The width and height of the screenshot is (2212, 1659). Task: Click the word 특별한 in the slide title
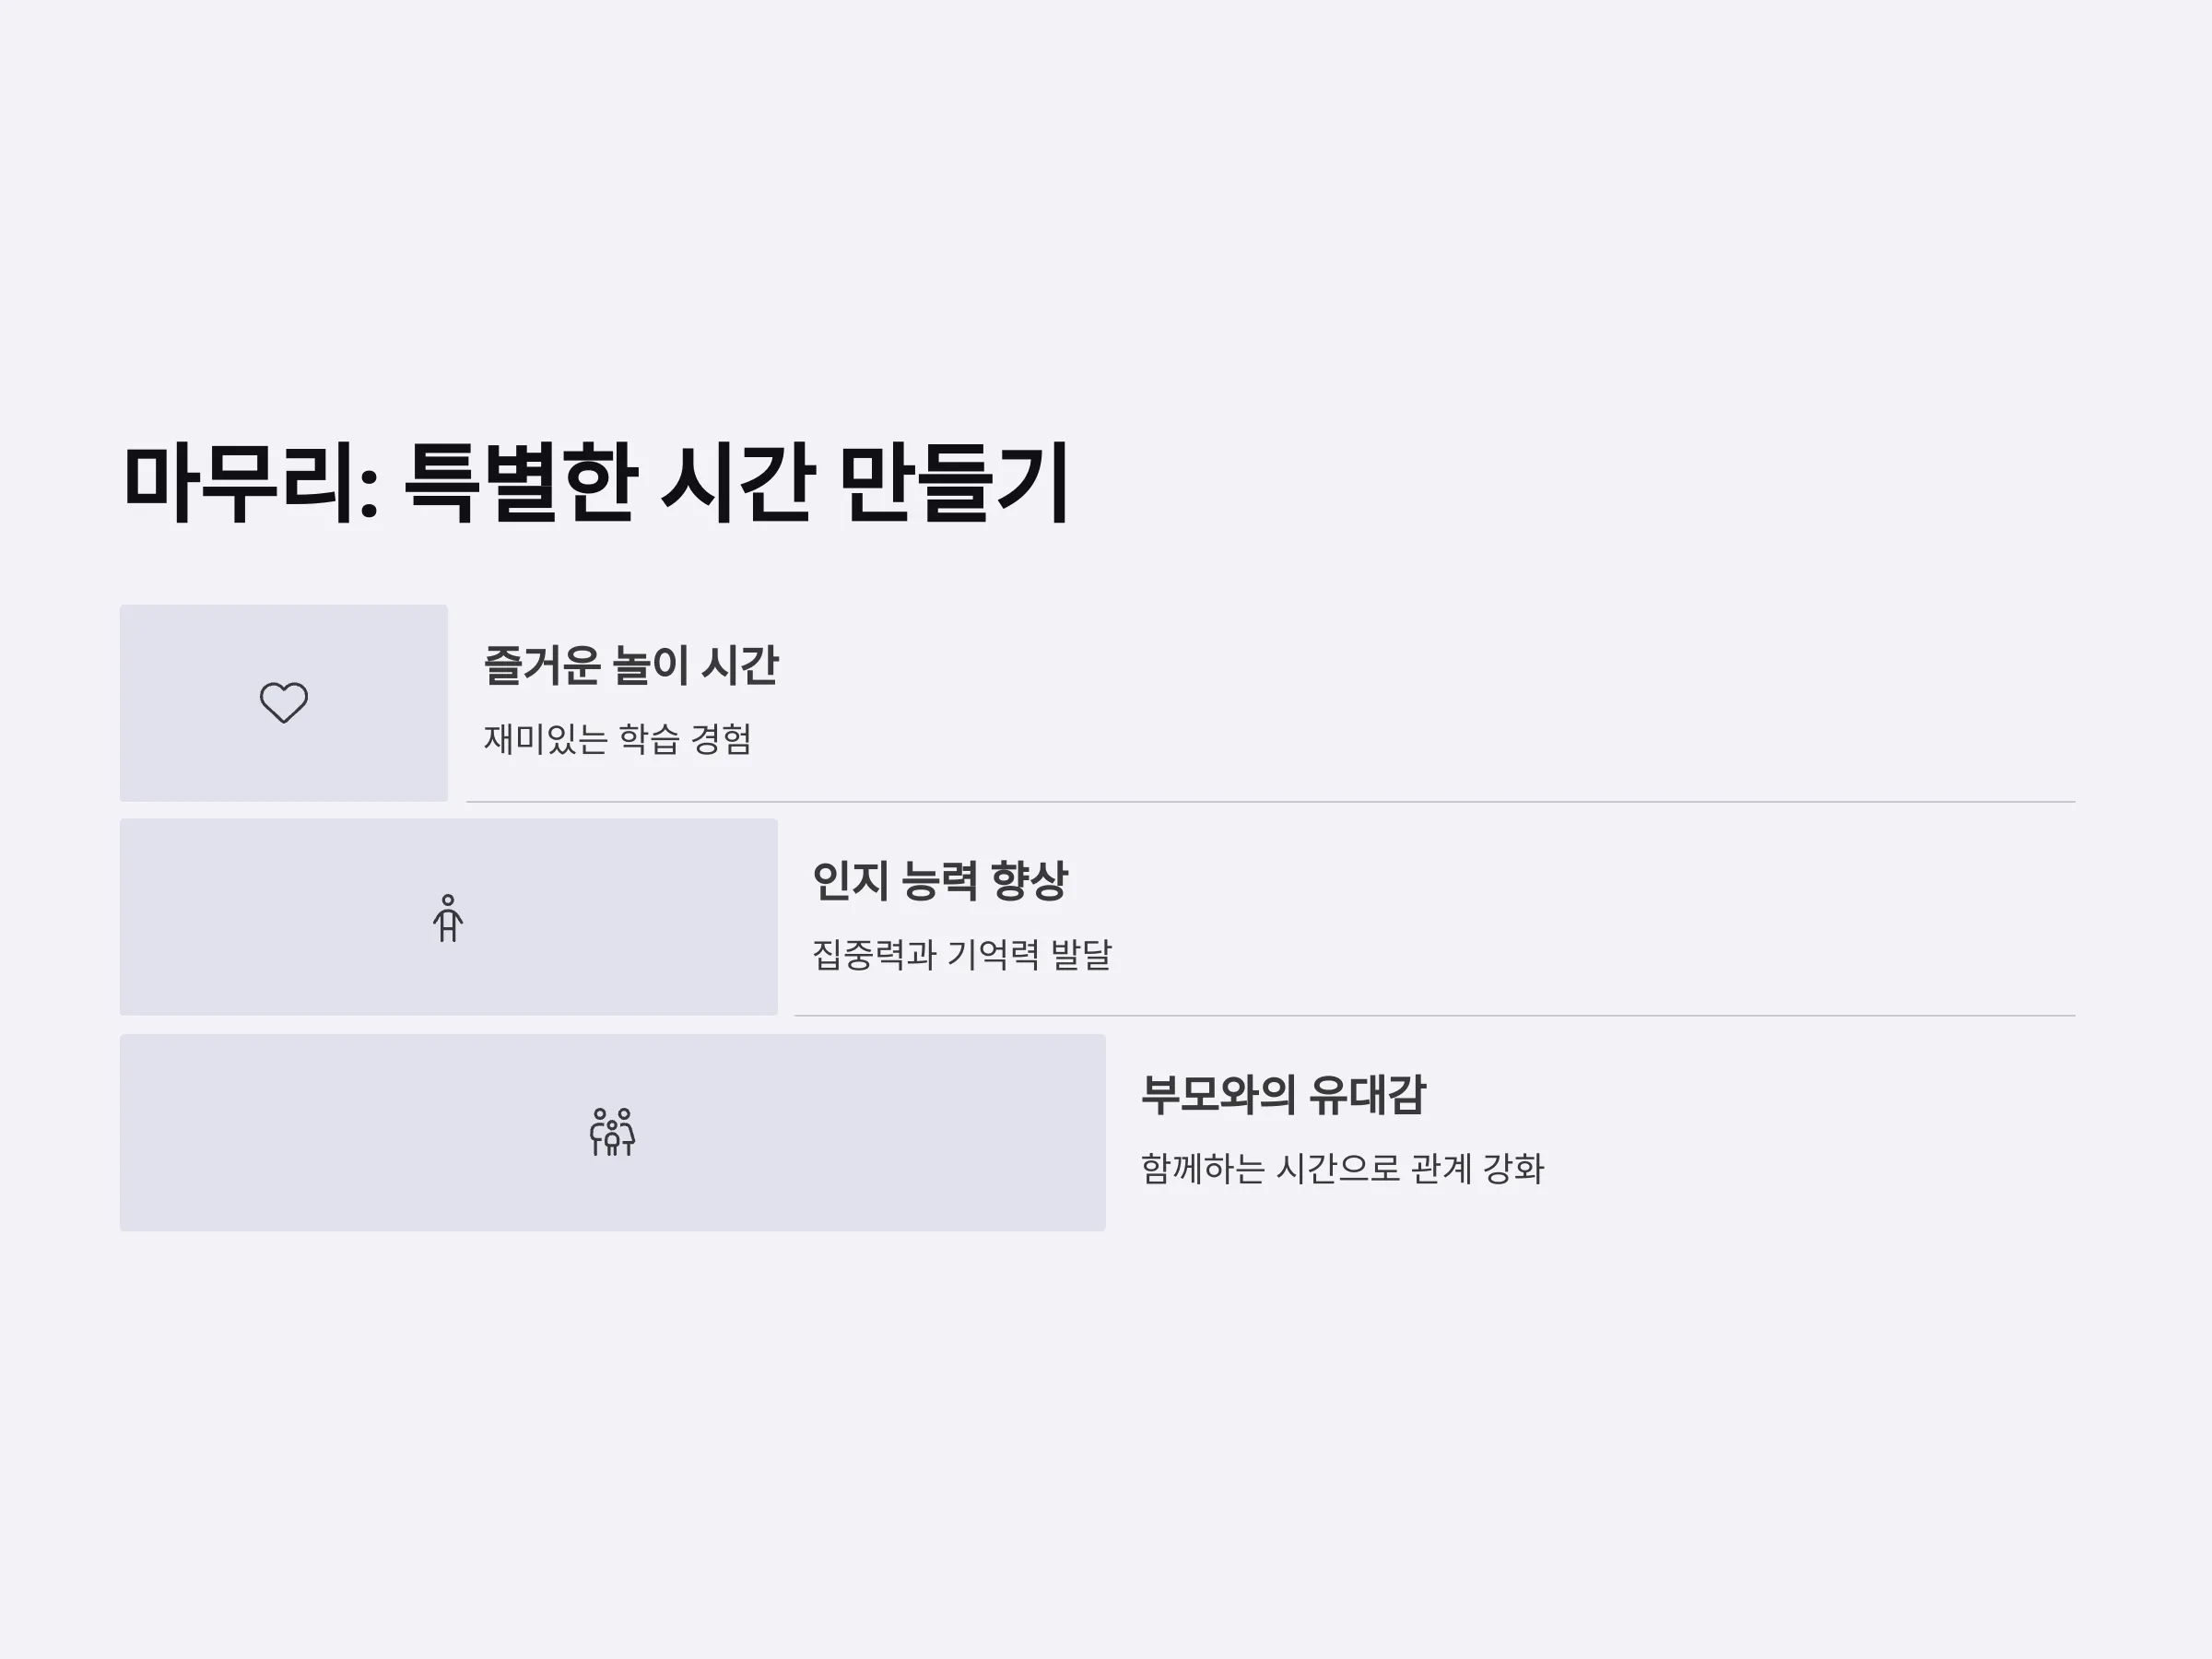click(521, 483)
